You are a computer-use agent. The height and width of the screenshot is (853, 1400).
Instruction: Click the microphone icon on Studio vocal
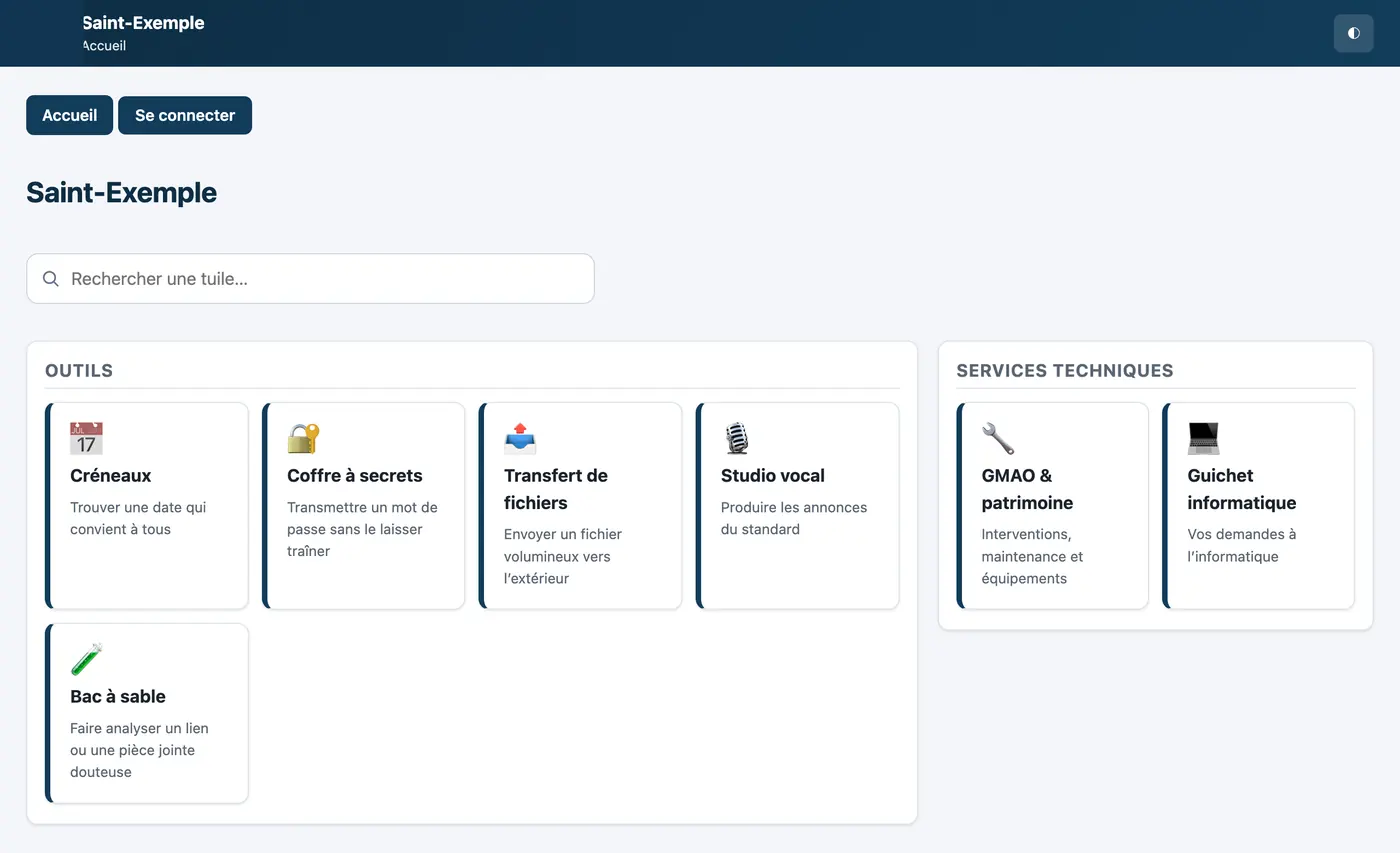tap(737, 438)
